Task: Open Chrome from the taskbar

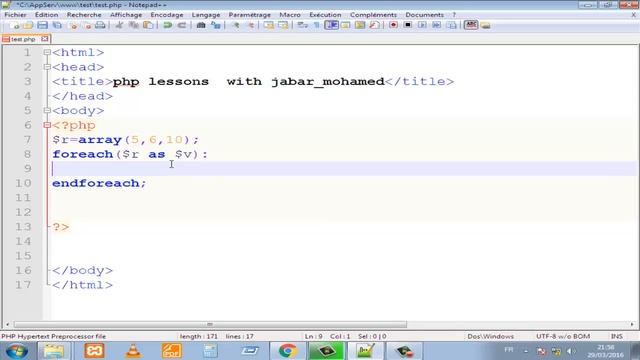Action: coord(288,351)
